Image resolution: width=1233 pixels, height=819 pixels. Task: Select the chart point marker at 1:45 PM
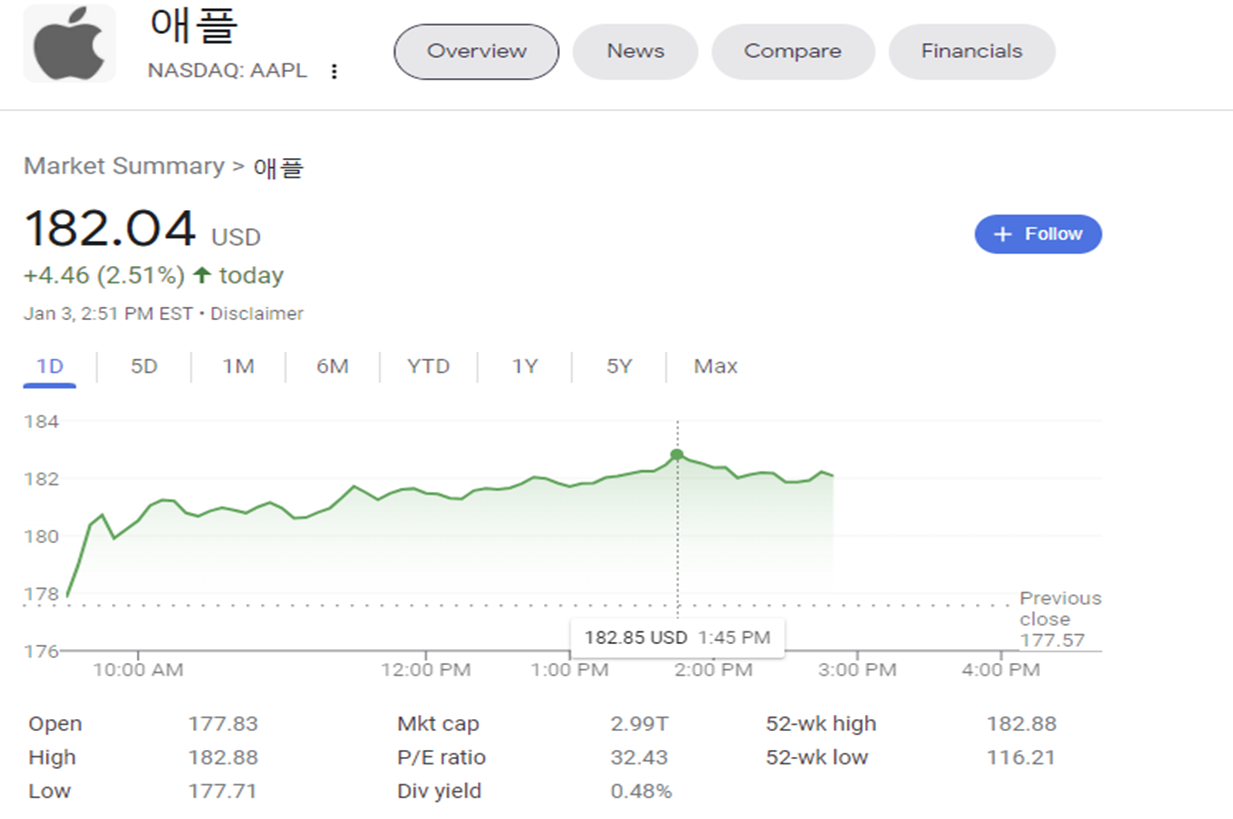click(677, 454)
